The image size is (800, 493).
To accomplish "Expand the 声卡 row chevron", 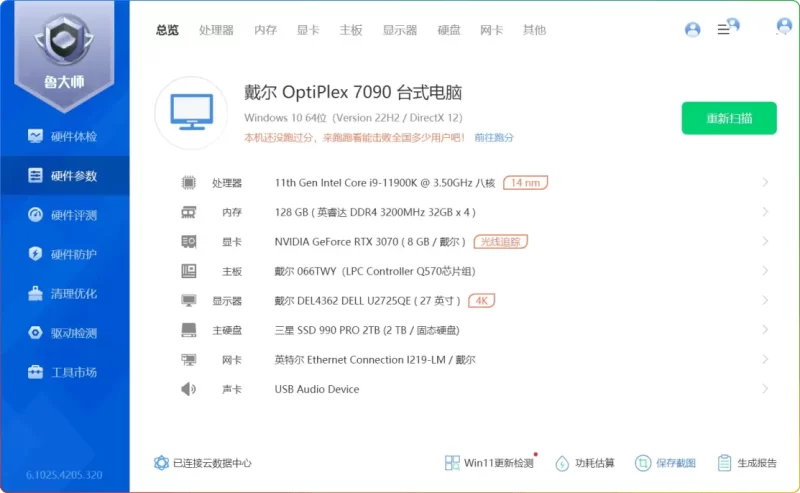I will coord(765,389).
